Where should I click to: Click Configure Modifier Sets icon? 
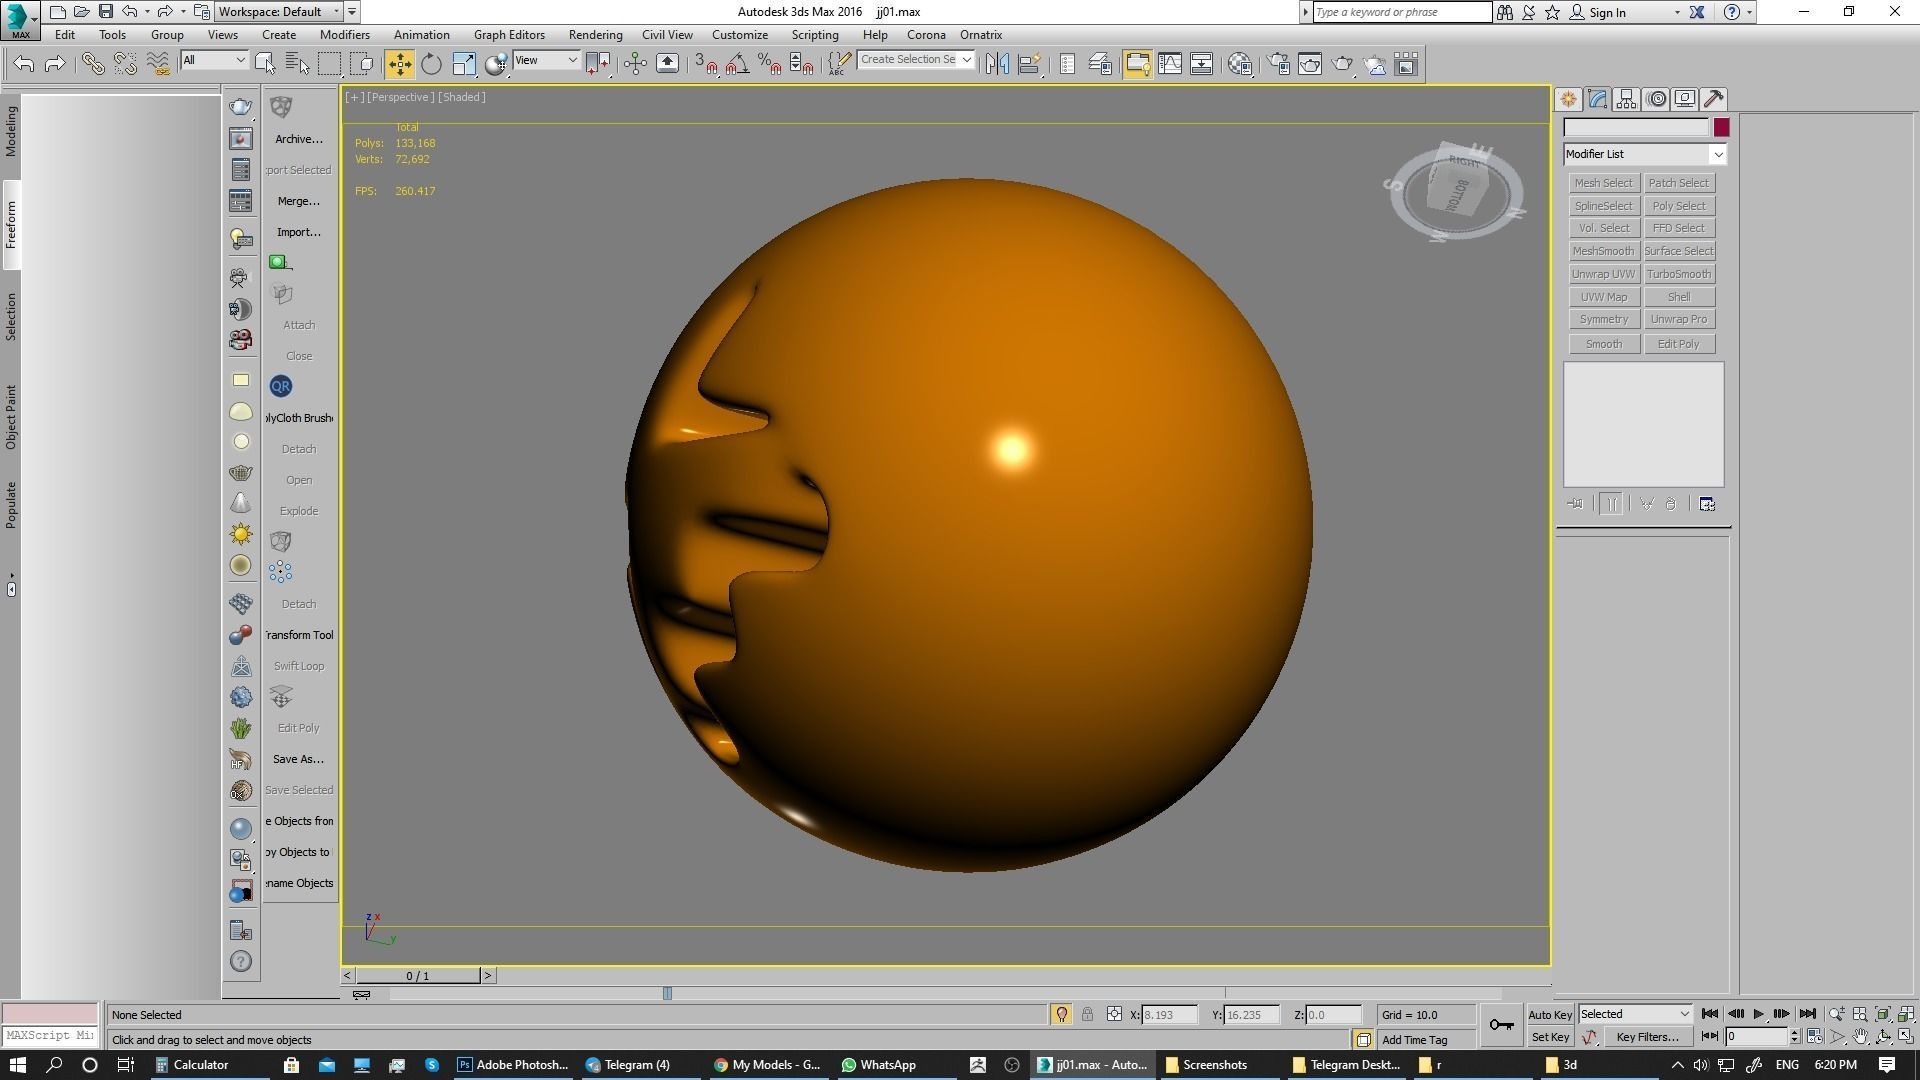(1707, 504)
